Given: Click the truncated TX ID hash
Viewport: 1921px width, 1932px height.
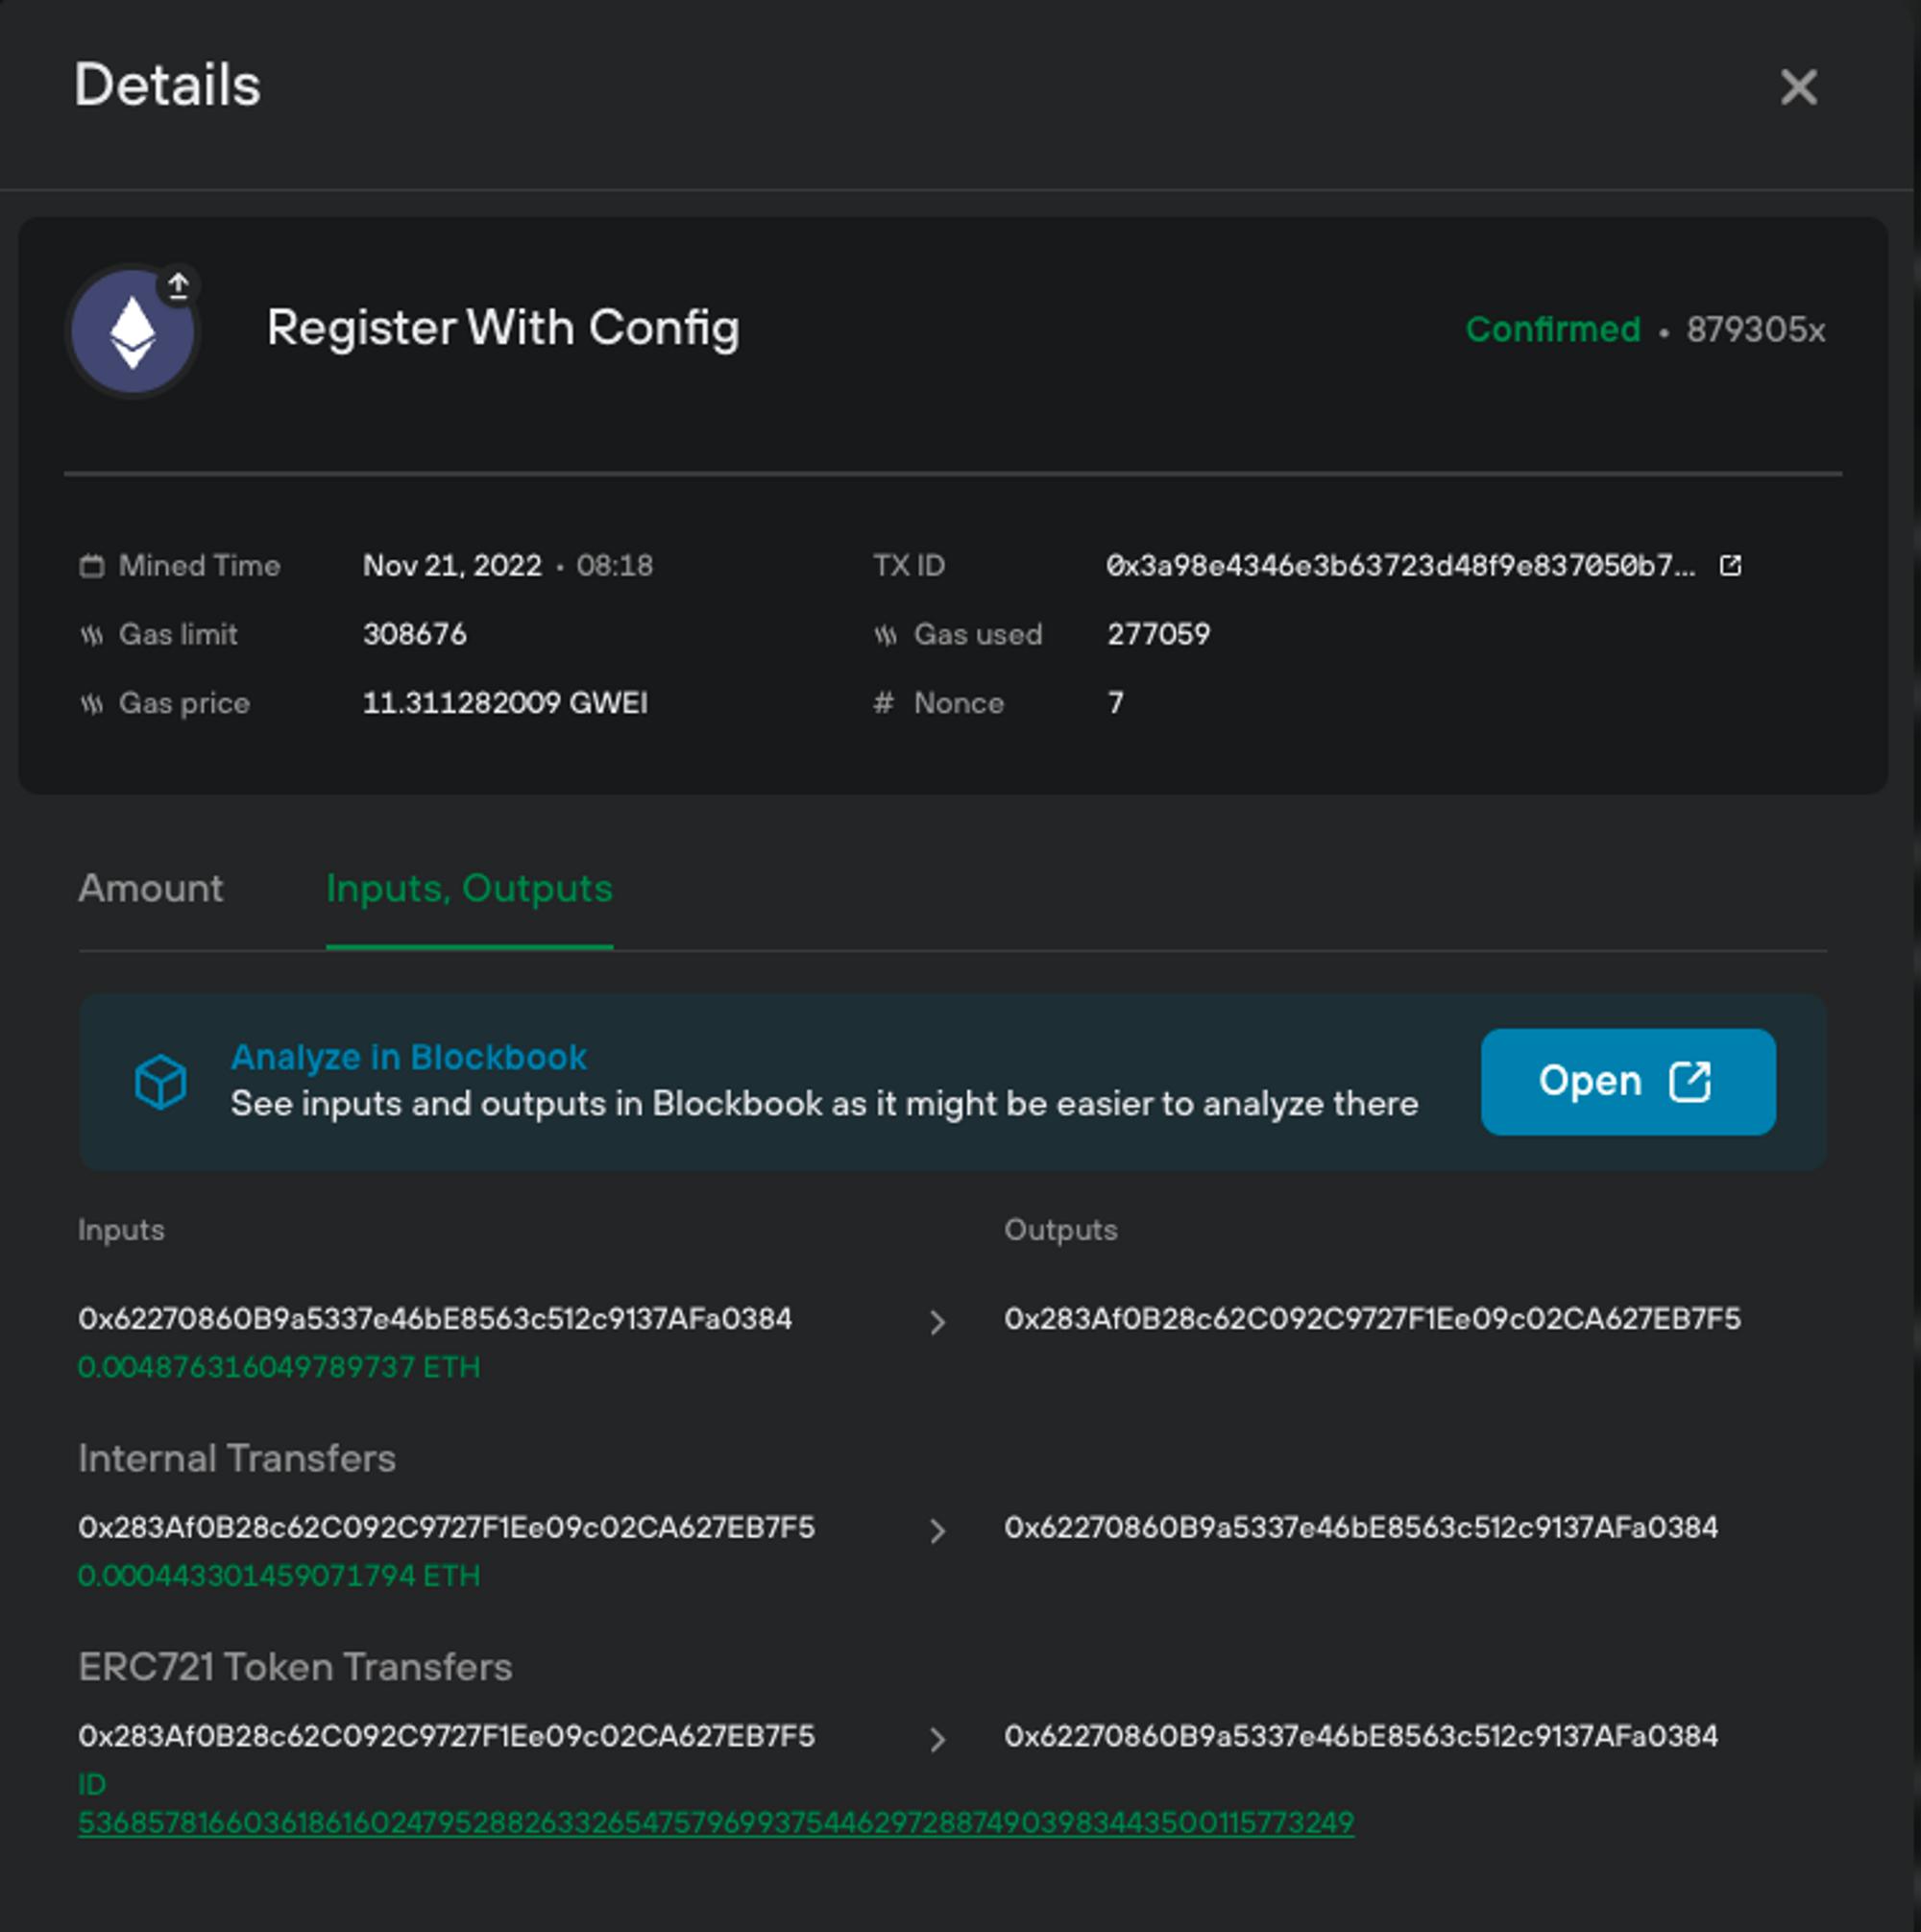Looking at the screenshot, I should [1400, 566].
